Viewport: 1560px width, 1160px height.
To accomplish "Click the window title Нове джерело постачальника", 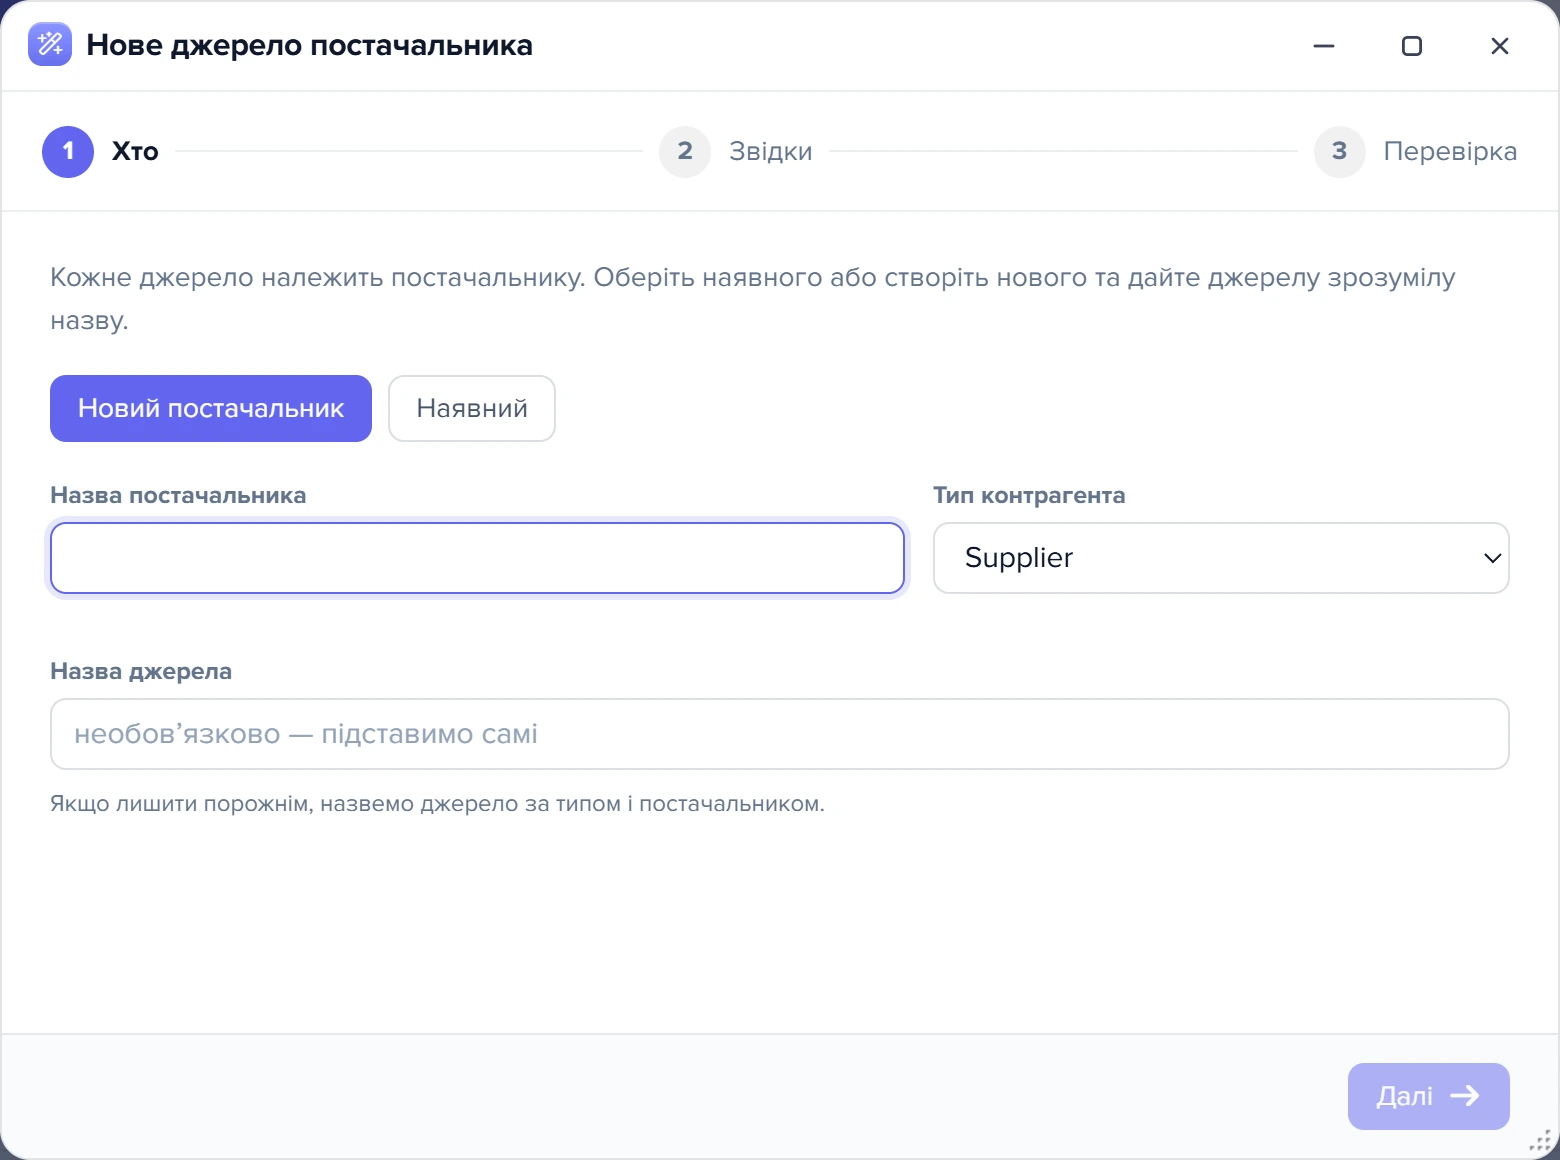I will pyautogui.click(x=310, y=45).
